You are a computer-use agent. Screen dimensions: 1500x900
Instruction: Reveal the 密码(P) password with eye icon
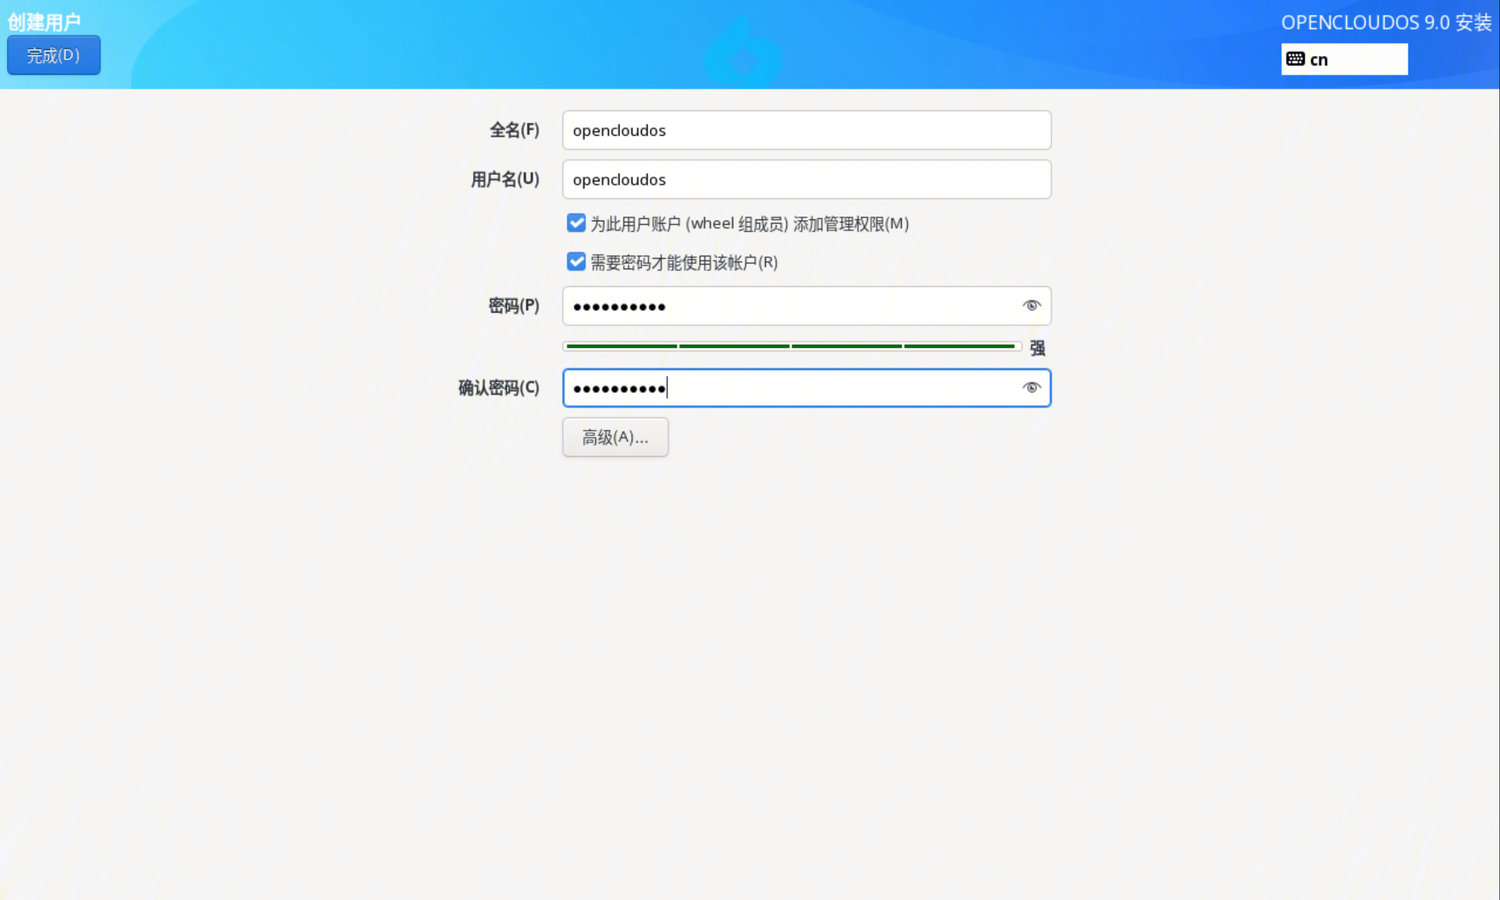coord(1031,306)
